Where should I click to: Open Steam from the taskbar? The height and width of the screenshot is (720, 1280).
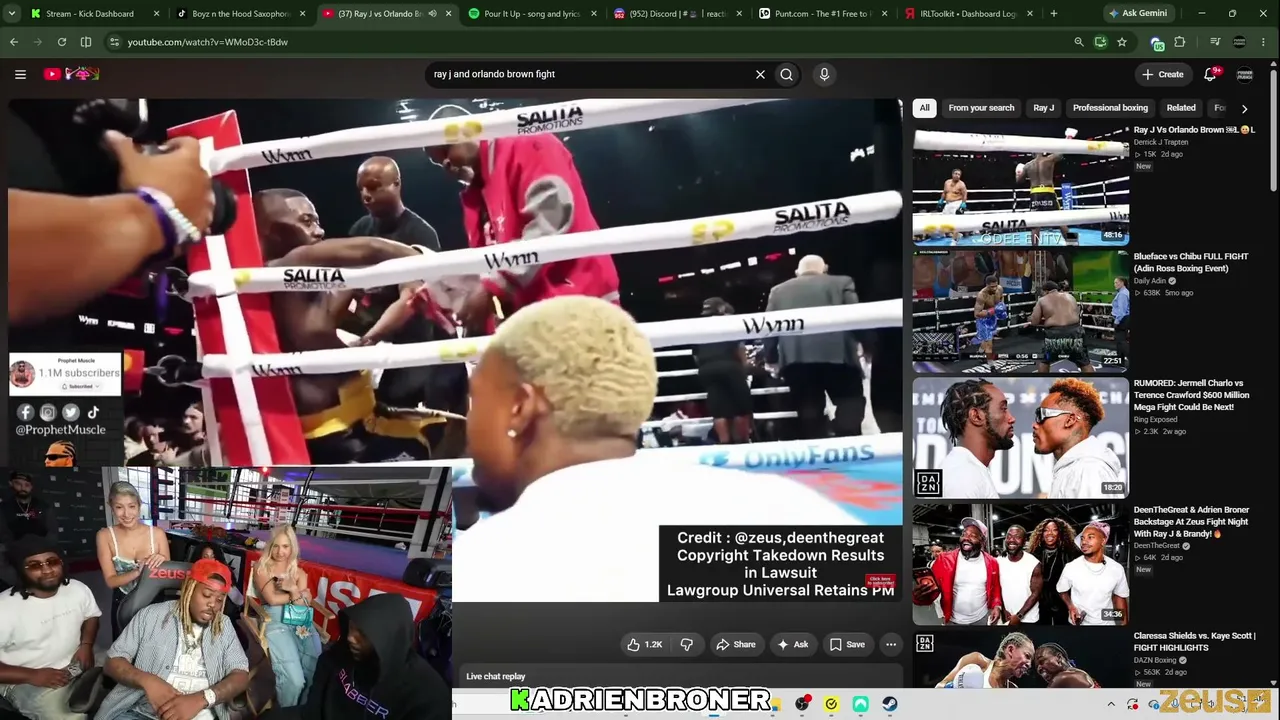click(x=890, y=704)
